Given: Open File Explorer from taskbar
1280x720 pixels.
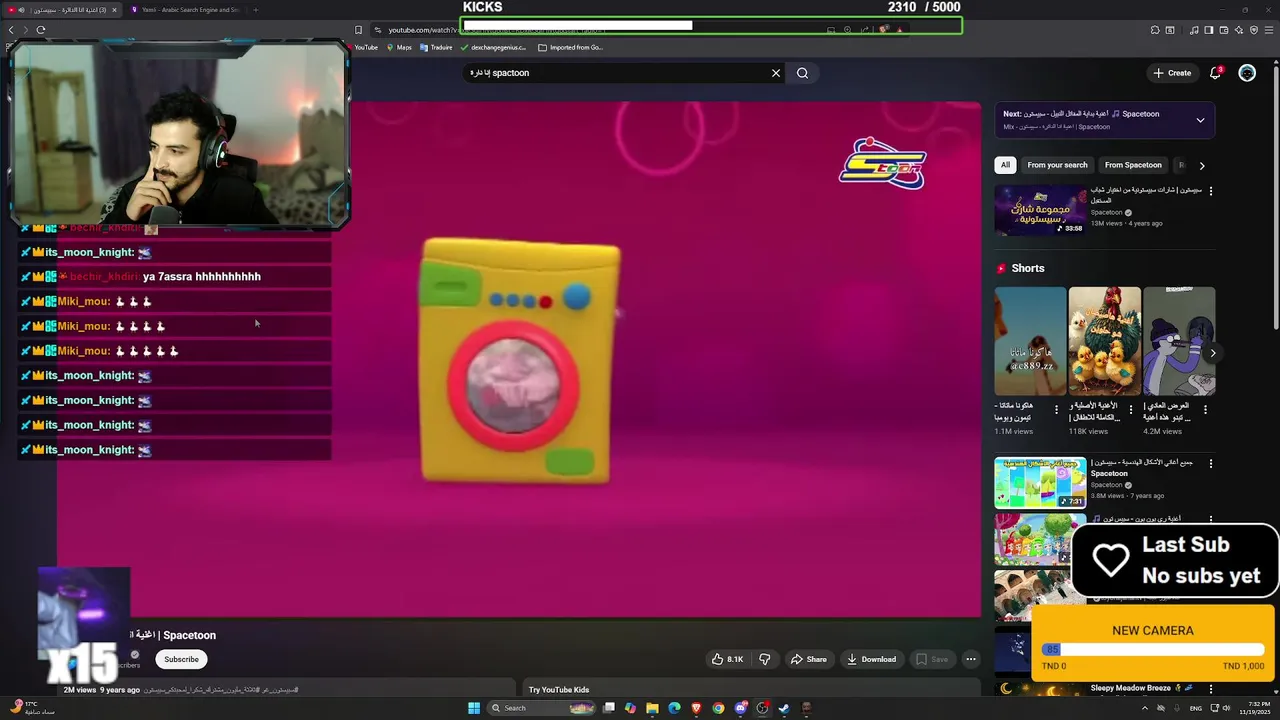Looking at the screenshot, I should [x=652, y=708].
